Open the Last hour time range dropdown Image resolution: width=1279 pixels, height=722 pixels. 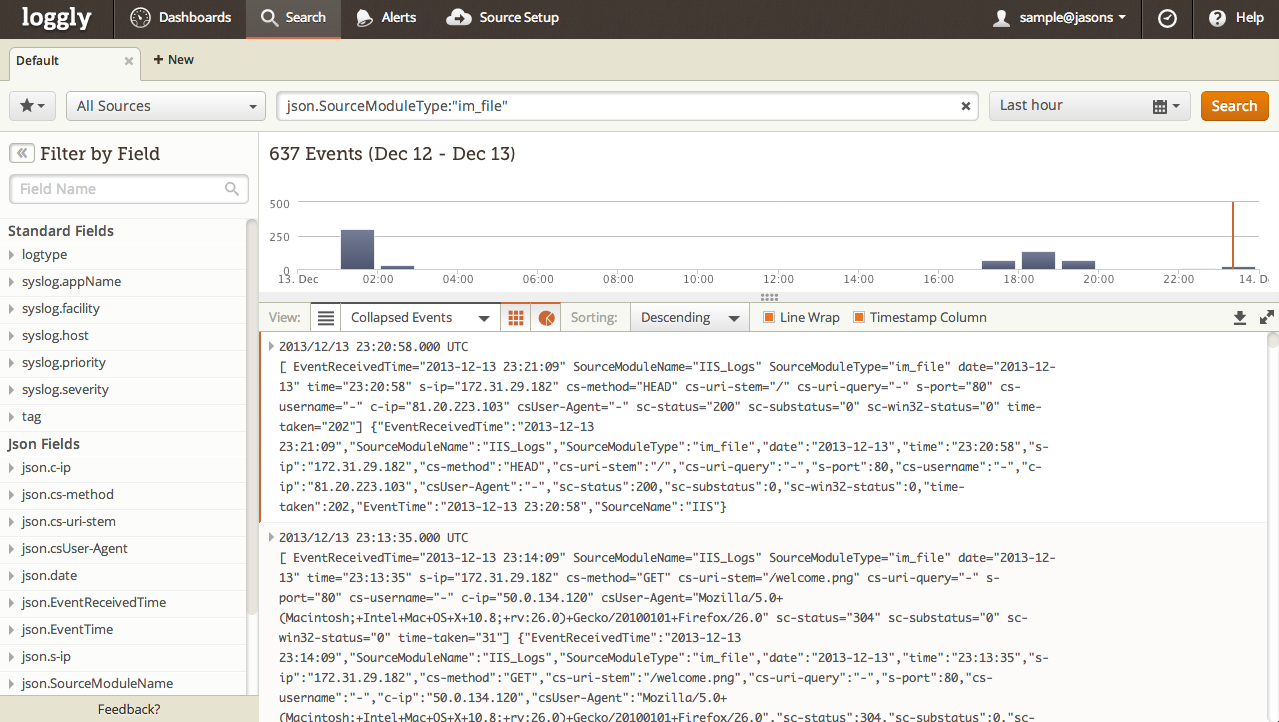point(1089,106)
